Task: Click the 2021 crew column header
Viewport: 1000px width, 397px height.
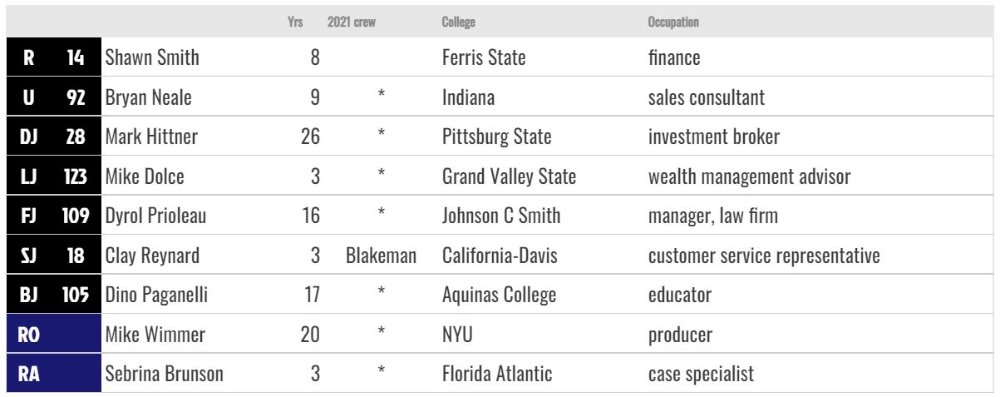Action: click(351, 22)
